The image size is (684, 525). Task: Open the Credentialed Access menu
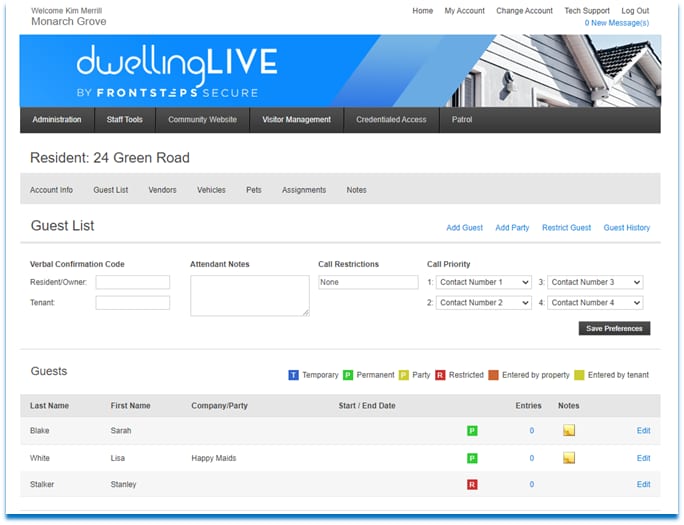coord(391,119)
